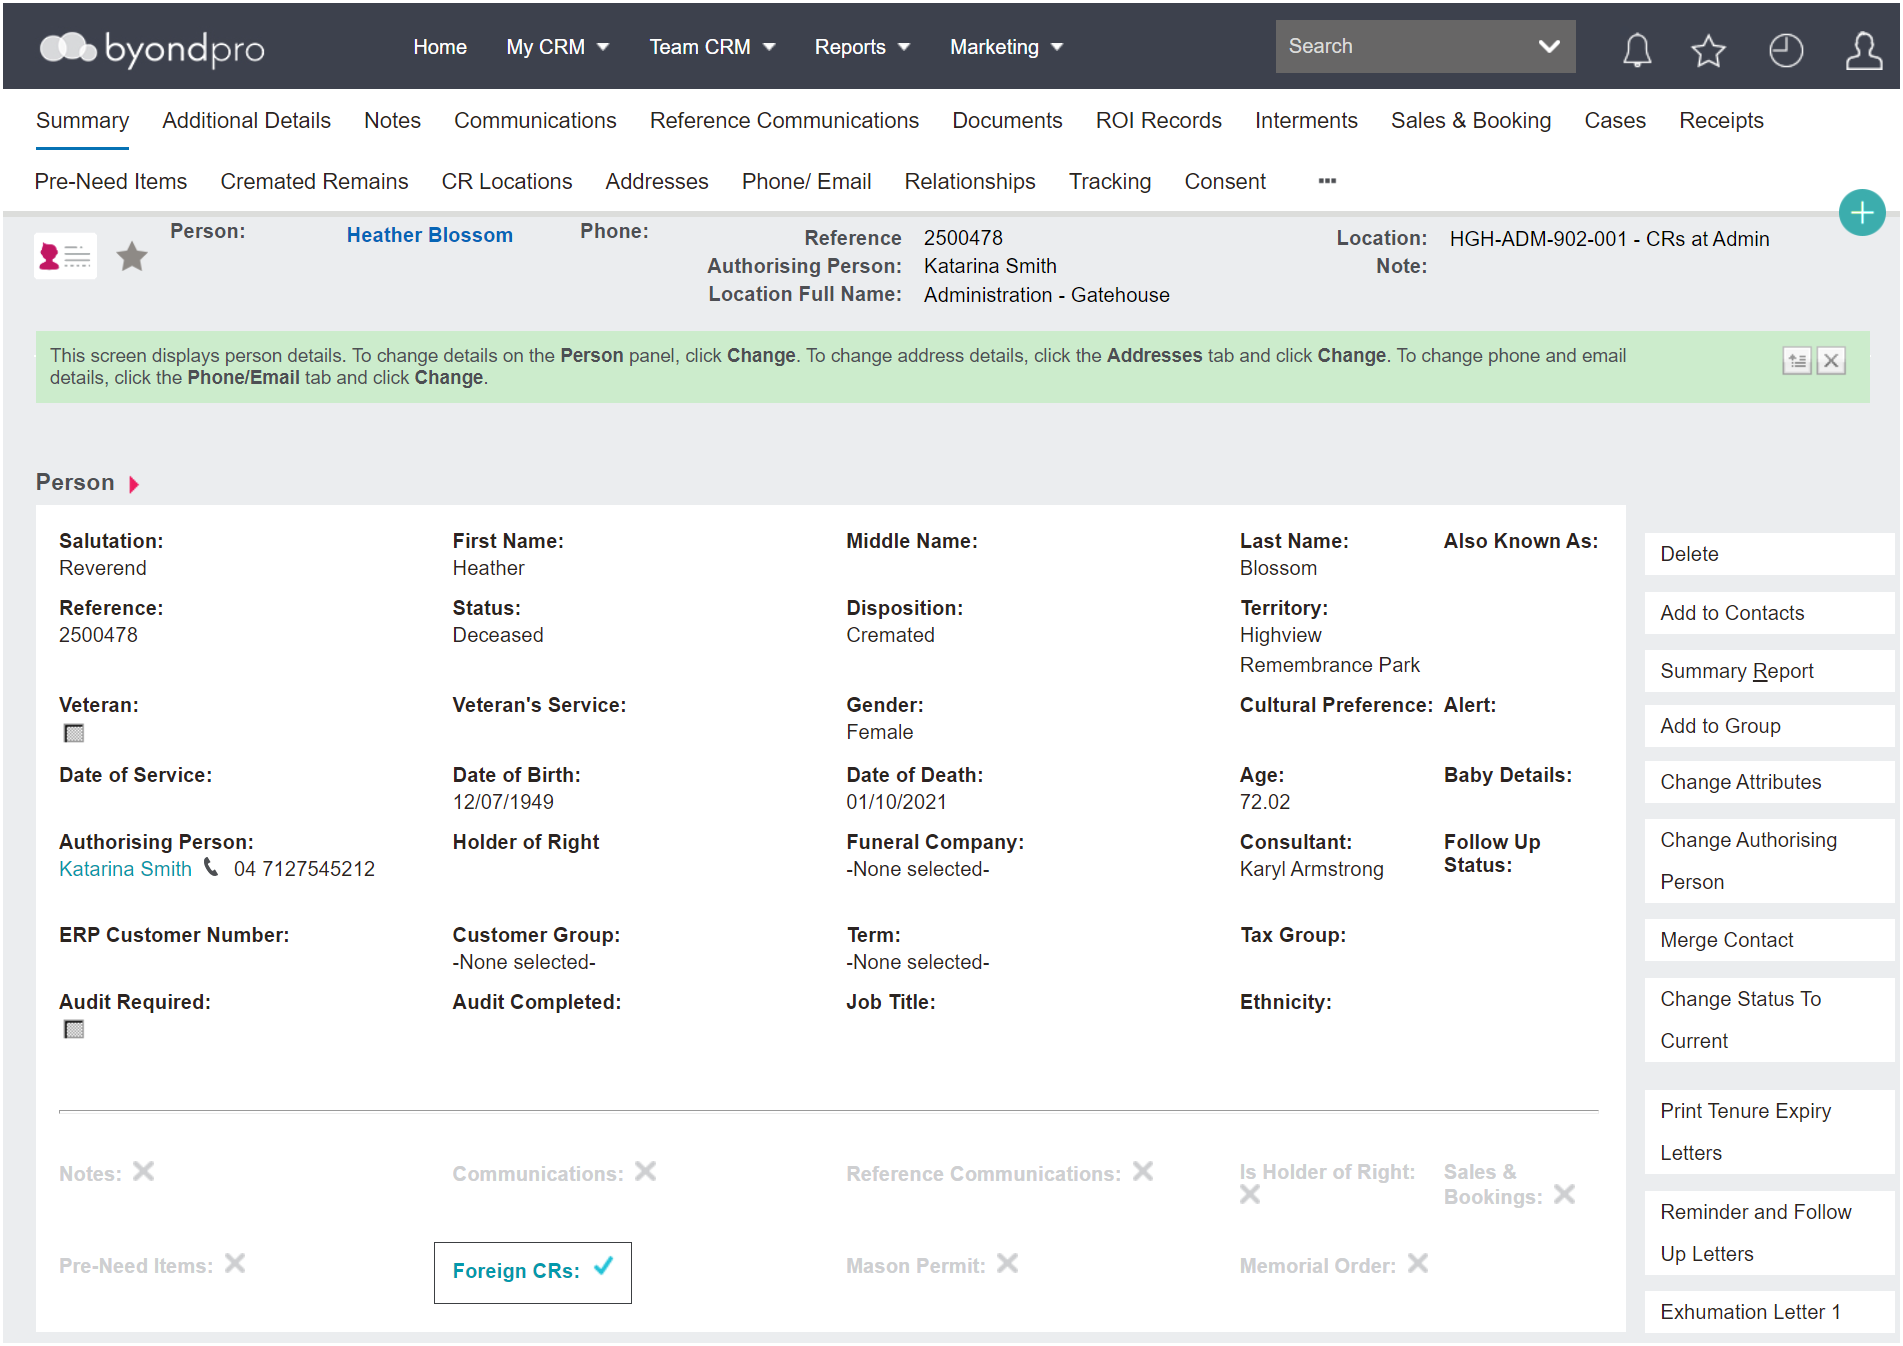1903x1346 pixels.
Task: Open the Interments tab
Action: click(x=1306, y=120)
